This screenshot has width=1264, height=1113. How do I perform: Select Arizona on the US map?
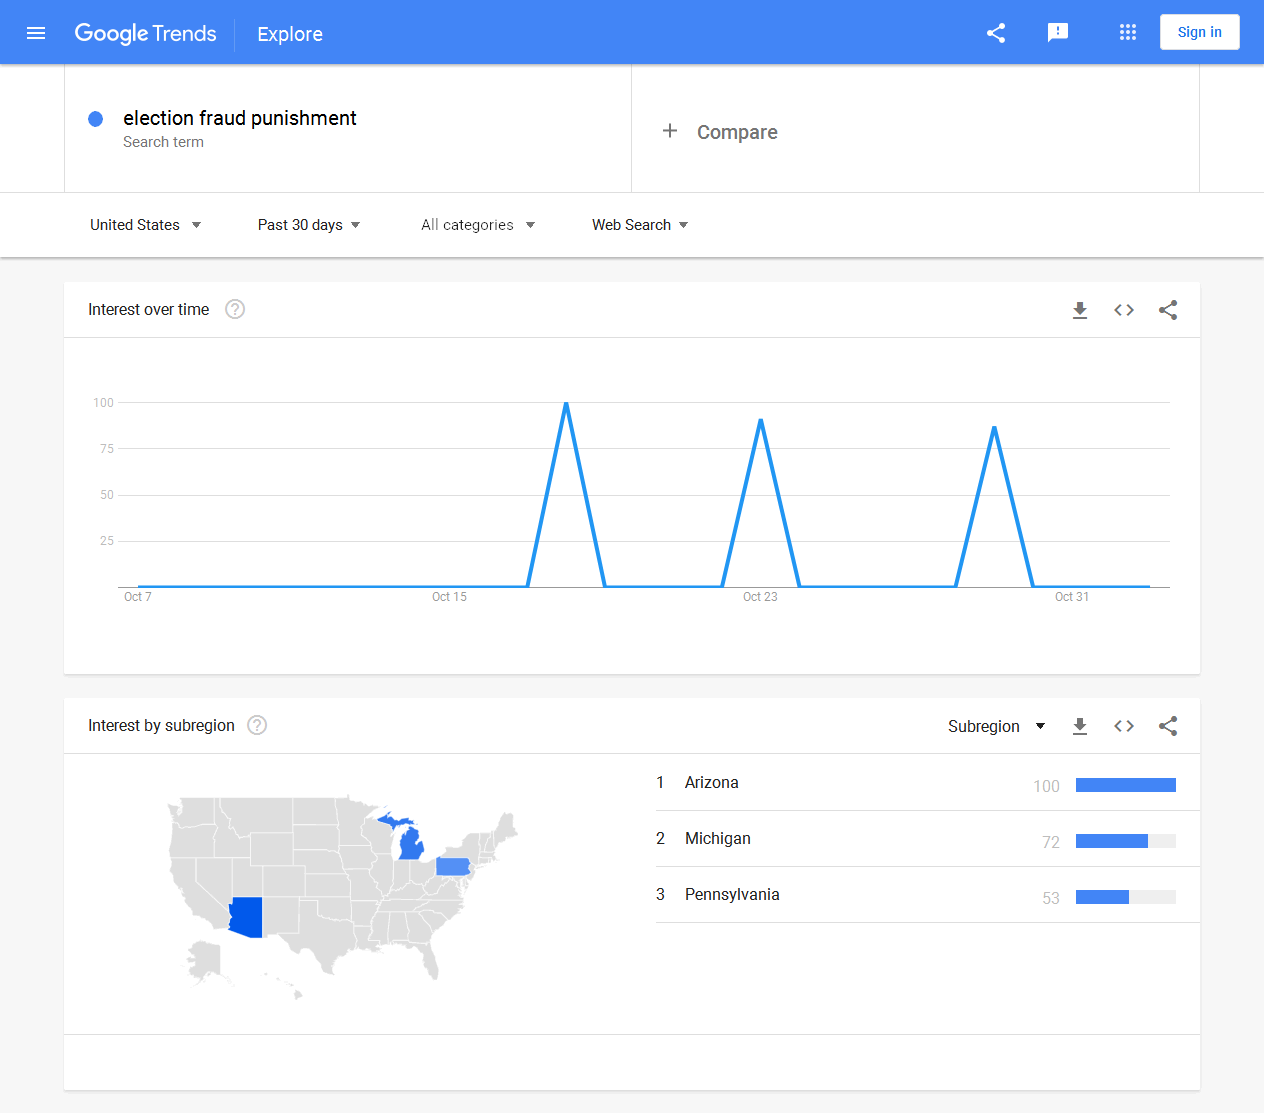click(x=246, y=916)
